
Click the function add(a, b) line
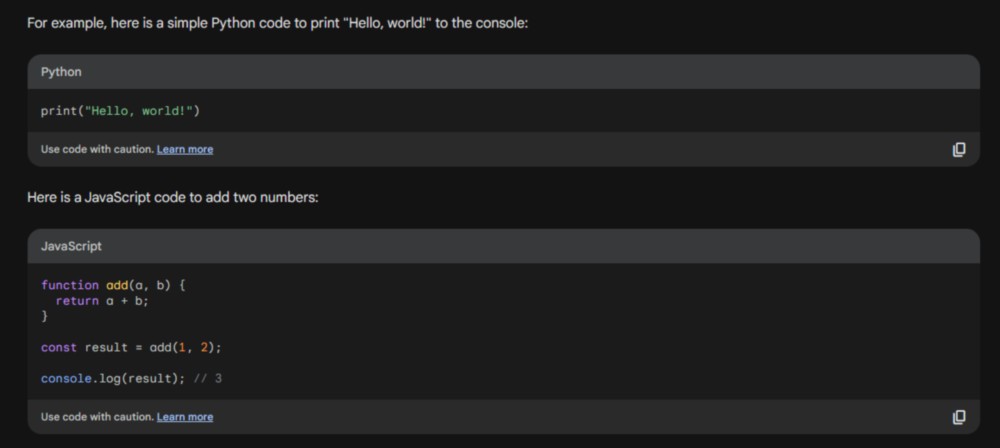114,285
